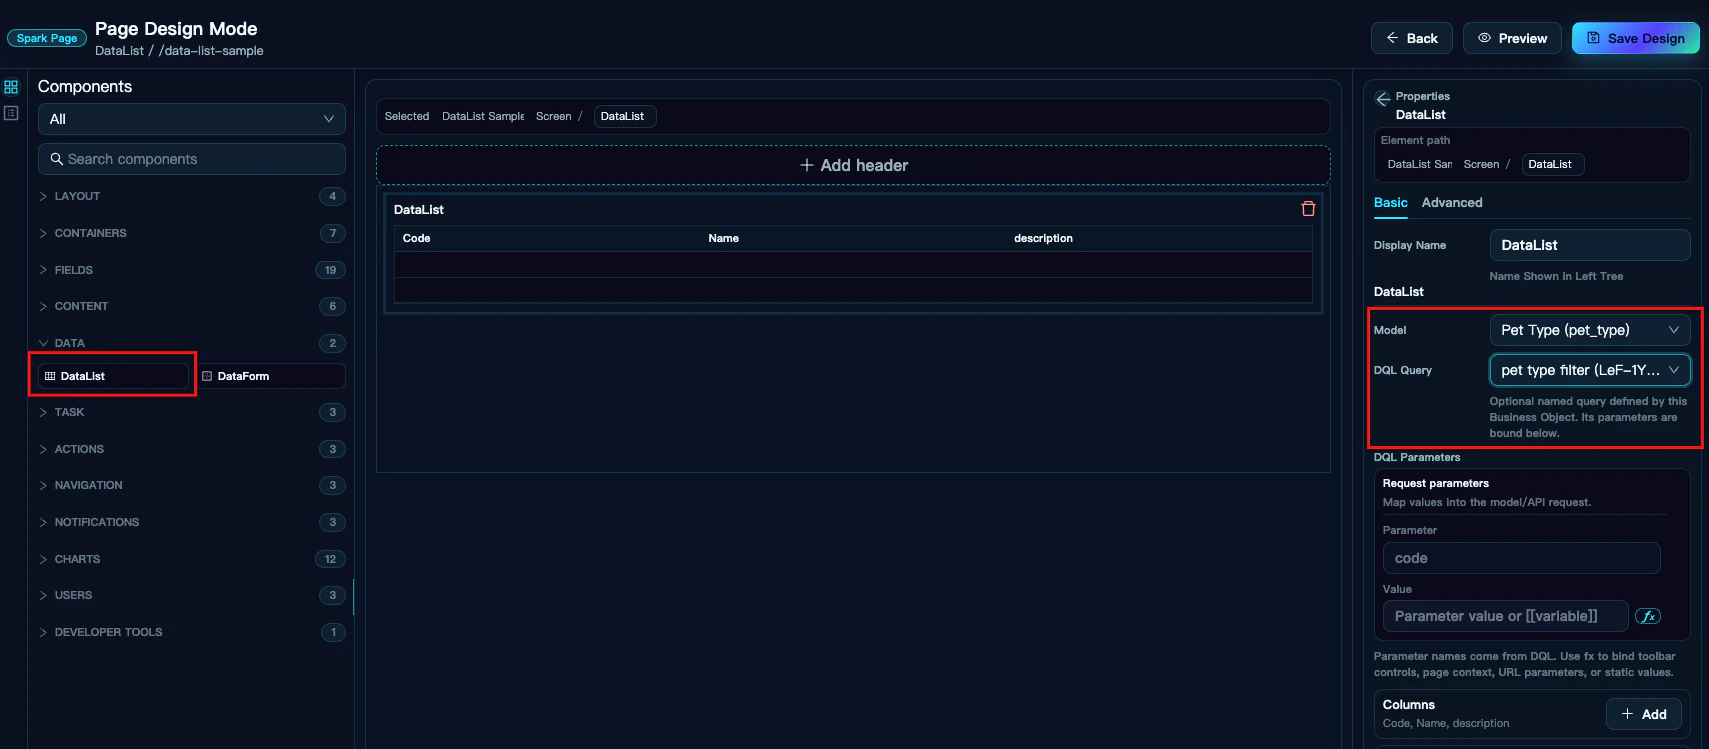Open the Model dropdown Pet Type

click(1590, 330)
